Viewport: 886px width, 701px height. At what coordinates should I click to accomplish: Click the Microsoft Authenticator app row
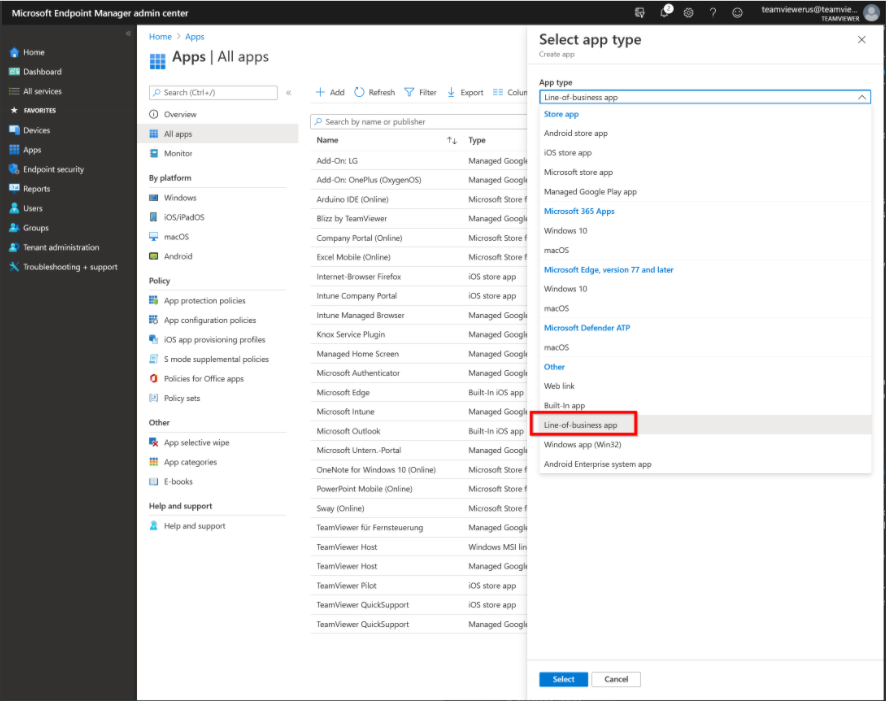point(419,373)
